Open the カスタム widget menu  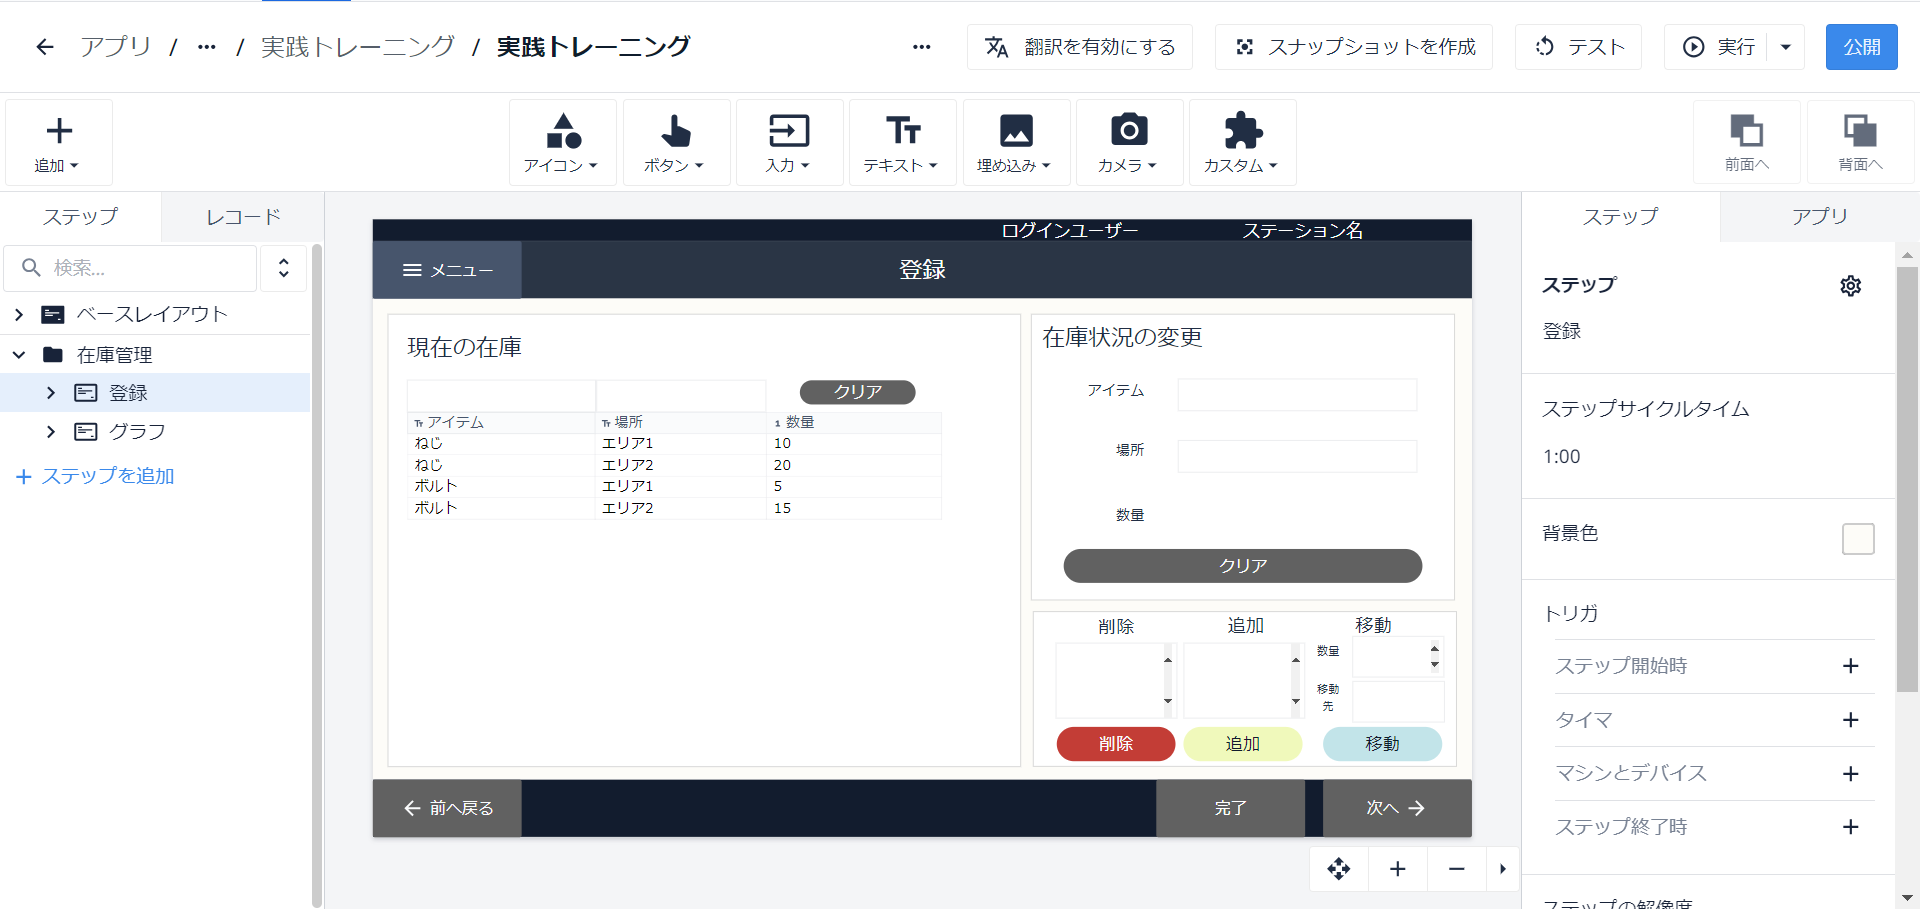point(1242,143)
